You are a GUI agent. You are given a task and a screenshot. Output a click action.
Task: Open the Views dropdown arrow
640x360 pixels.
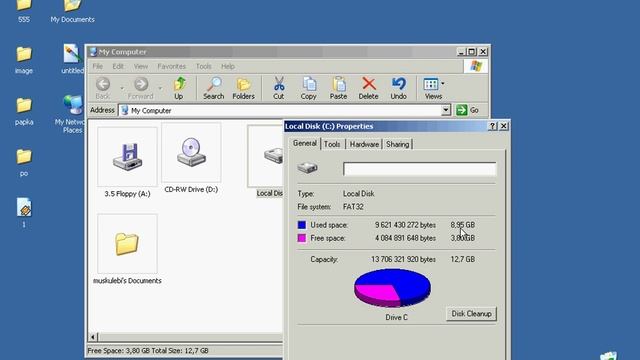tap(443, 84)
